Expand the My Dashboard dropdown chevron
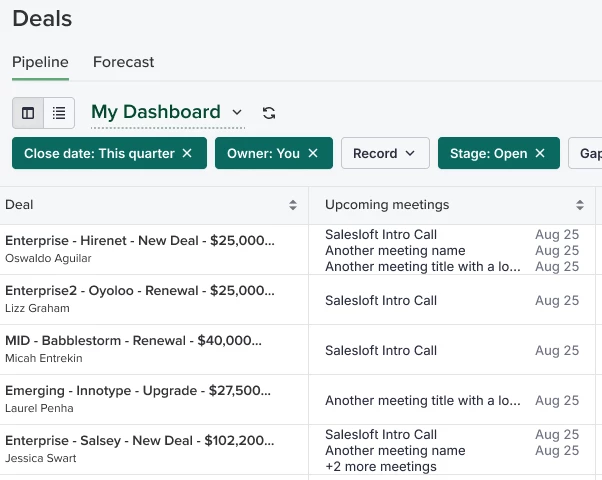The height and width of the screenshot is (480, 602). coord(237,112)
